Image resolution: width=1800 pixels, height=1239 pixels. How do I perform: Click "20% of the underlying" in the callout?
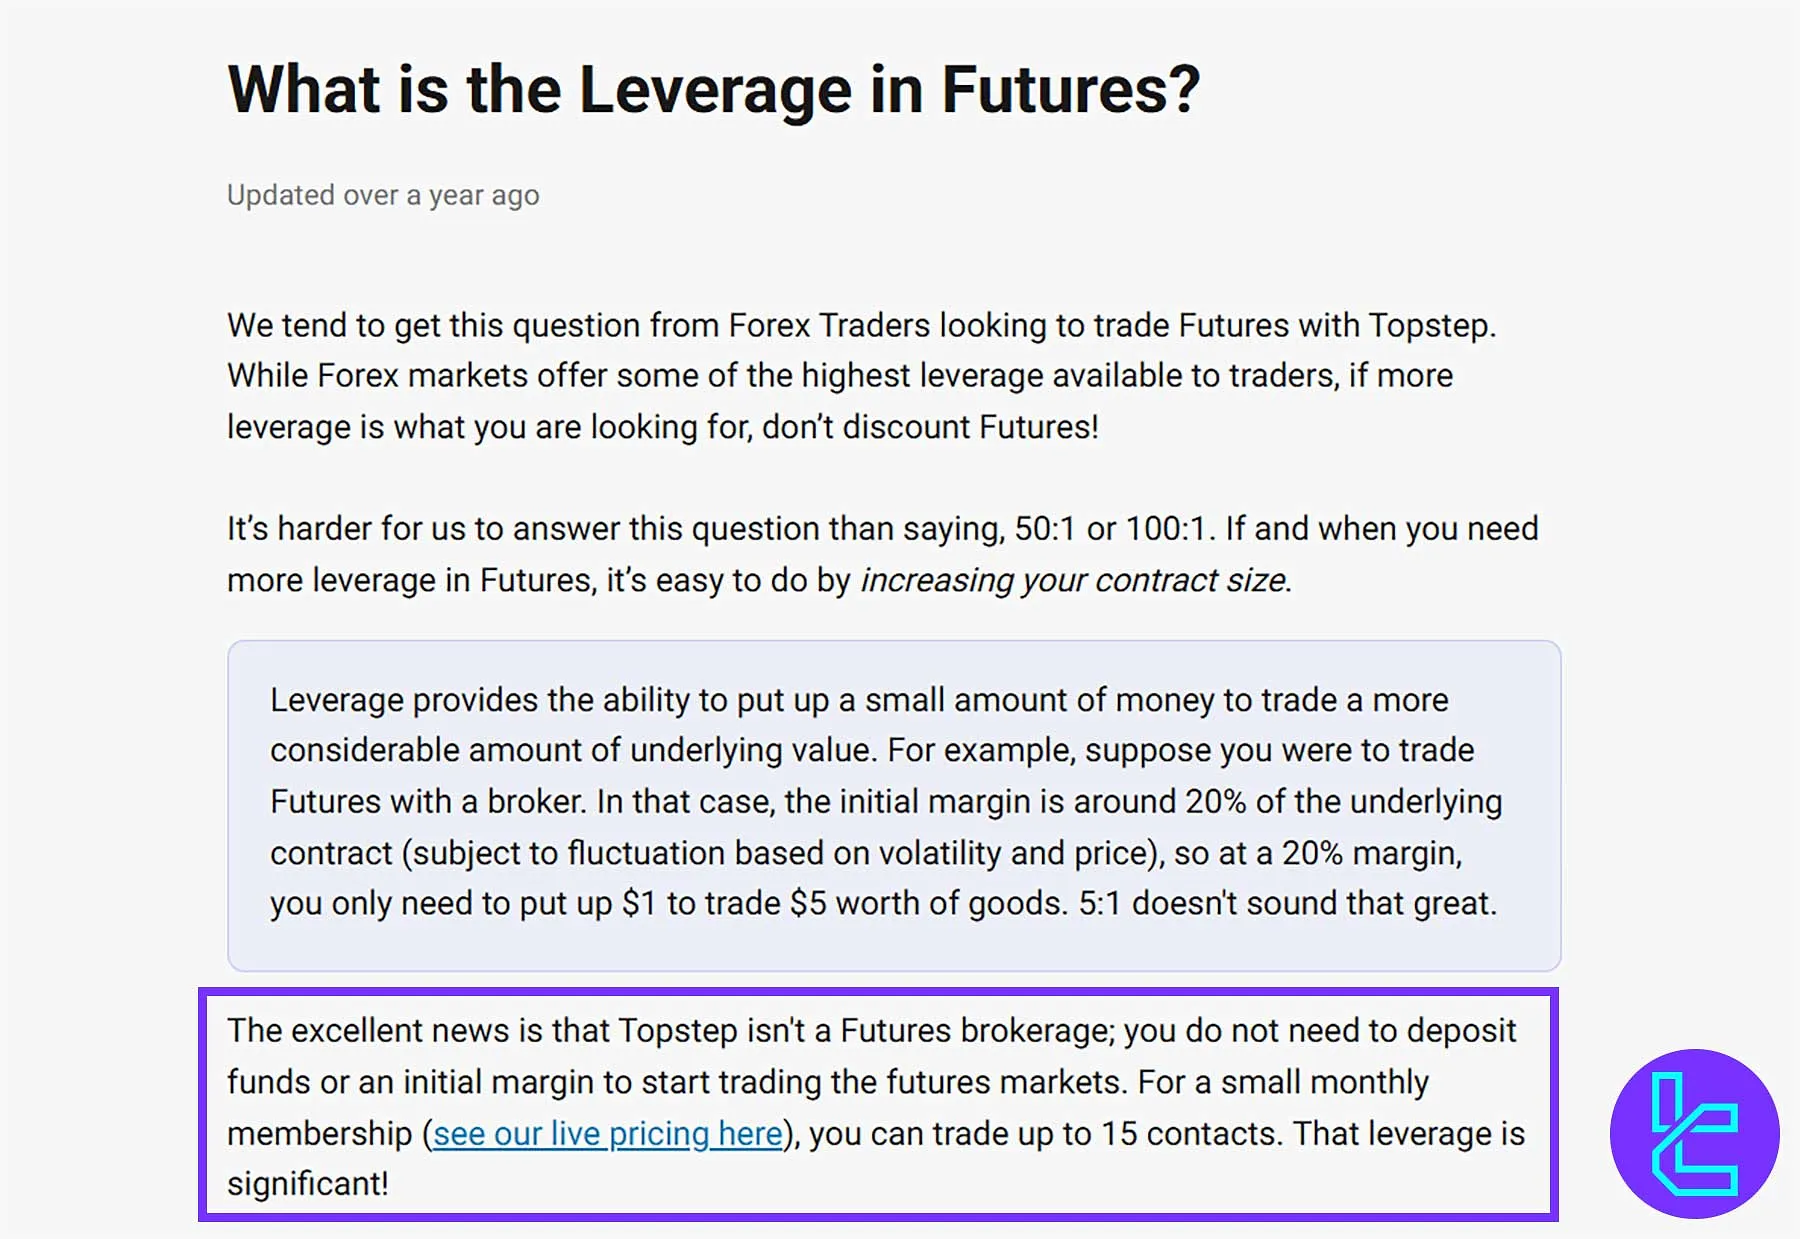1343,802
